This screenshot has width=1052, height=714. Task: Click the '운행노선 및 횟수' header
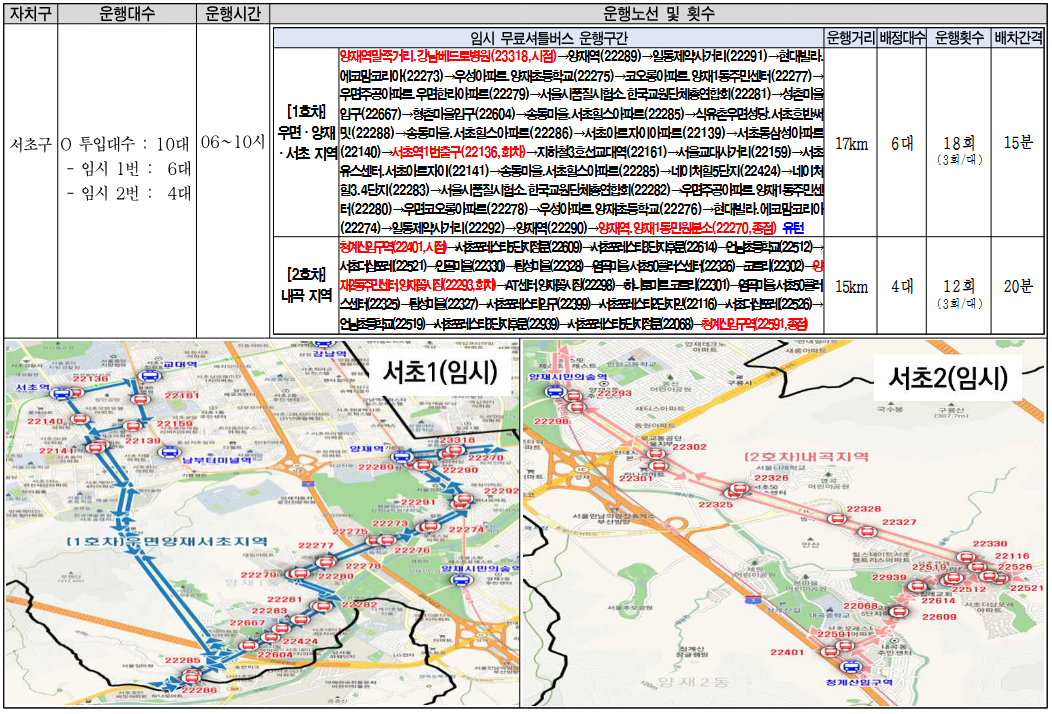coord(659,13)
